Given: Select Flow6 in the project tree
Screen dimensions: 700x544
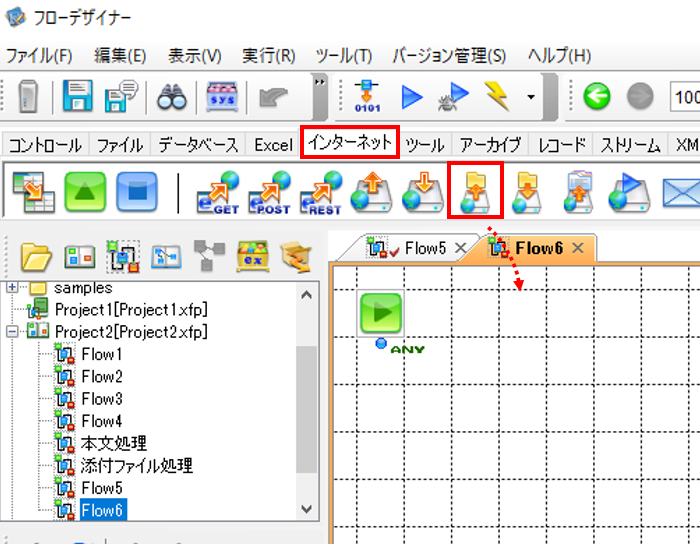Looking at the screenshot, I should click(103, 510).
